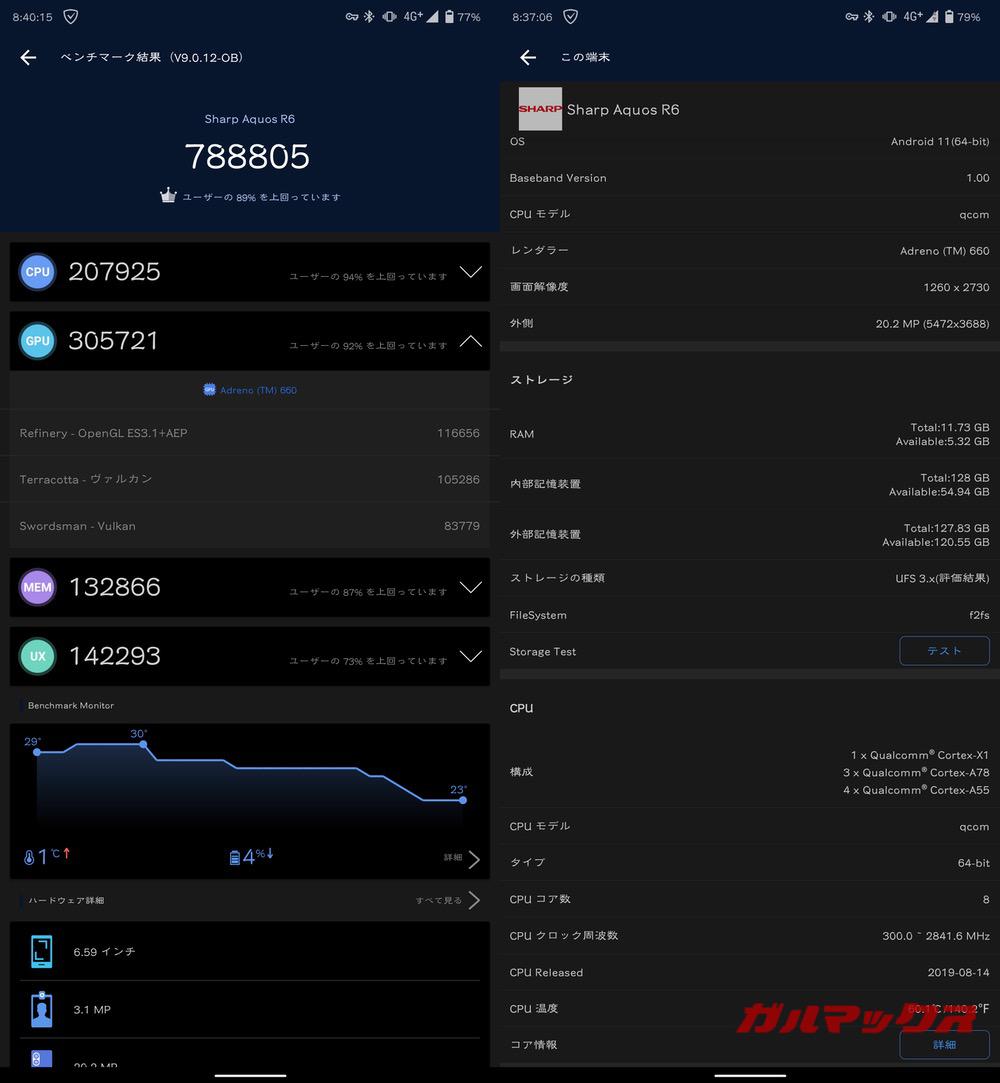This screenshot has height=1083, width=1000.
Task: Select the CPU score badge icon
Action: 37,271
